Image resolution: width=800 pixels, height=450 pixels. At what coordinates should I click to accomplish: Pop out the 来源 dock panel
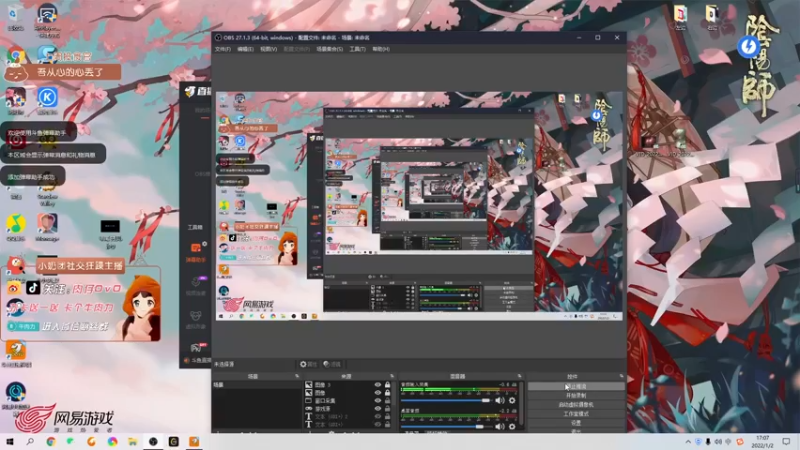tap(392, 376)
